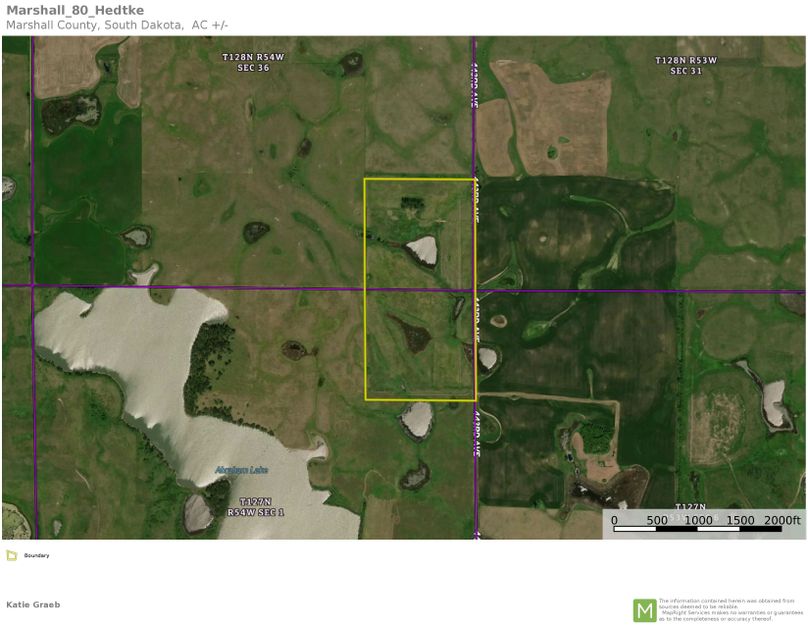Click the 2000ft mark on scale bar
The image size is (808, 625).
pos(782,520)
